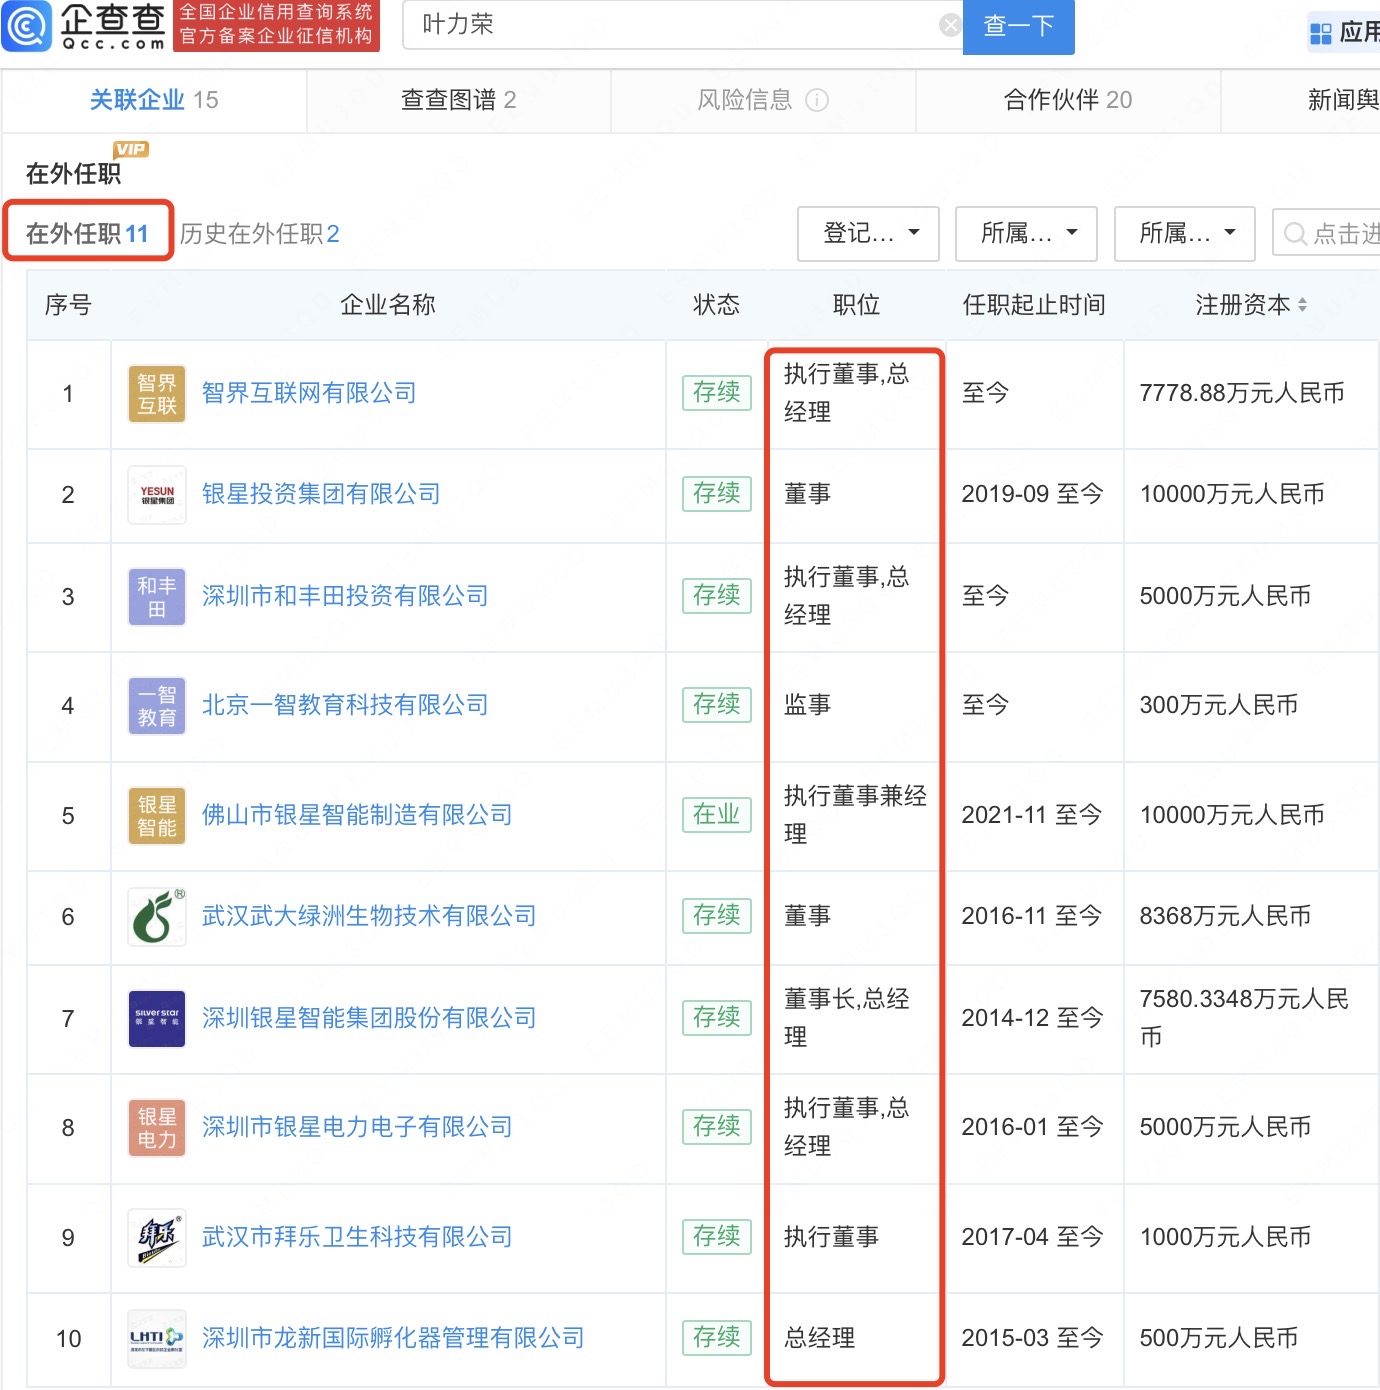Open 拜乐 company logo

157,1238
